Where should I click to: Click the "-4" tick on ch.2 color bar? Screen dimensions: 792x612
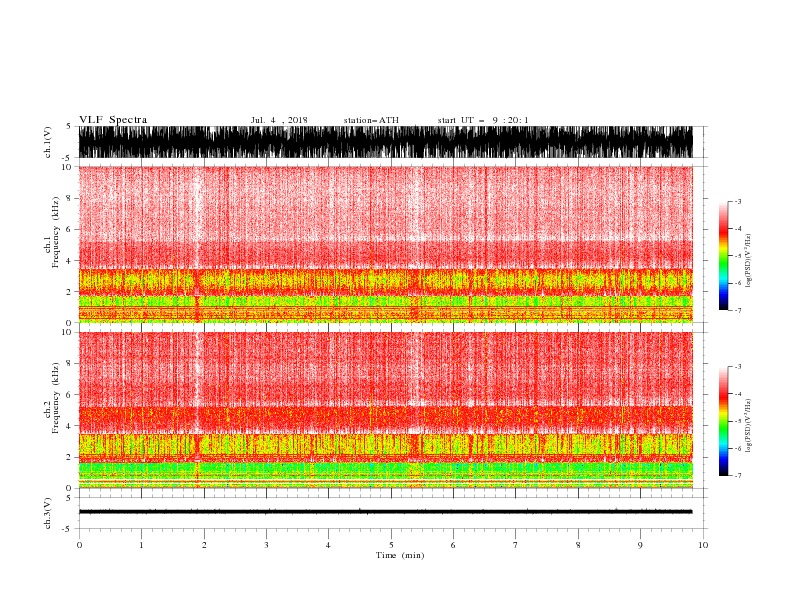pyautogui.click(x=738, y=394)
